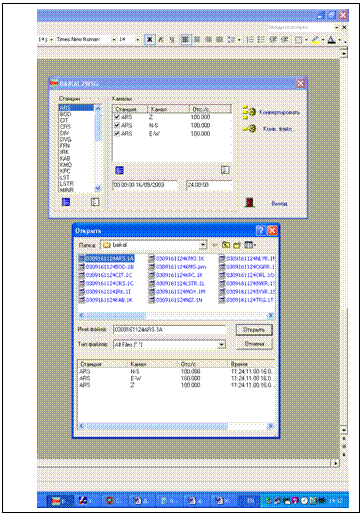
Task: Apply numbered list in Word toolbar
Action: [250, 40]
